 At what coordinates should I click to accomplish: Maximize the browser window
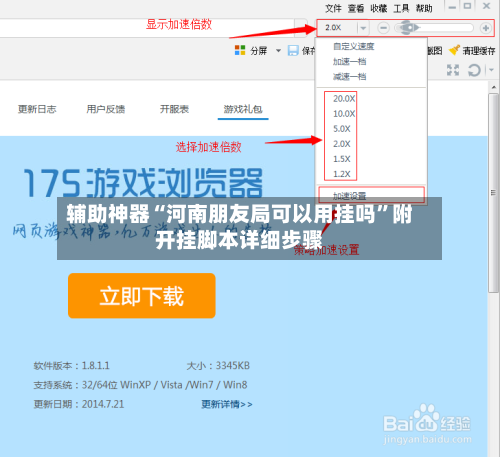[467, 6]
